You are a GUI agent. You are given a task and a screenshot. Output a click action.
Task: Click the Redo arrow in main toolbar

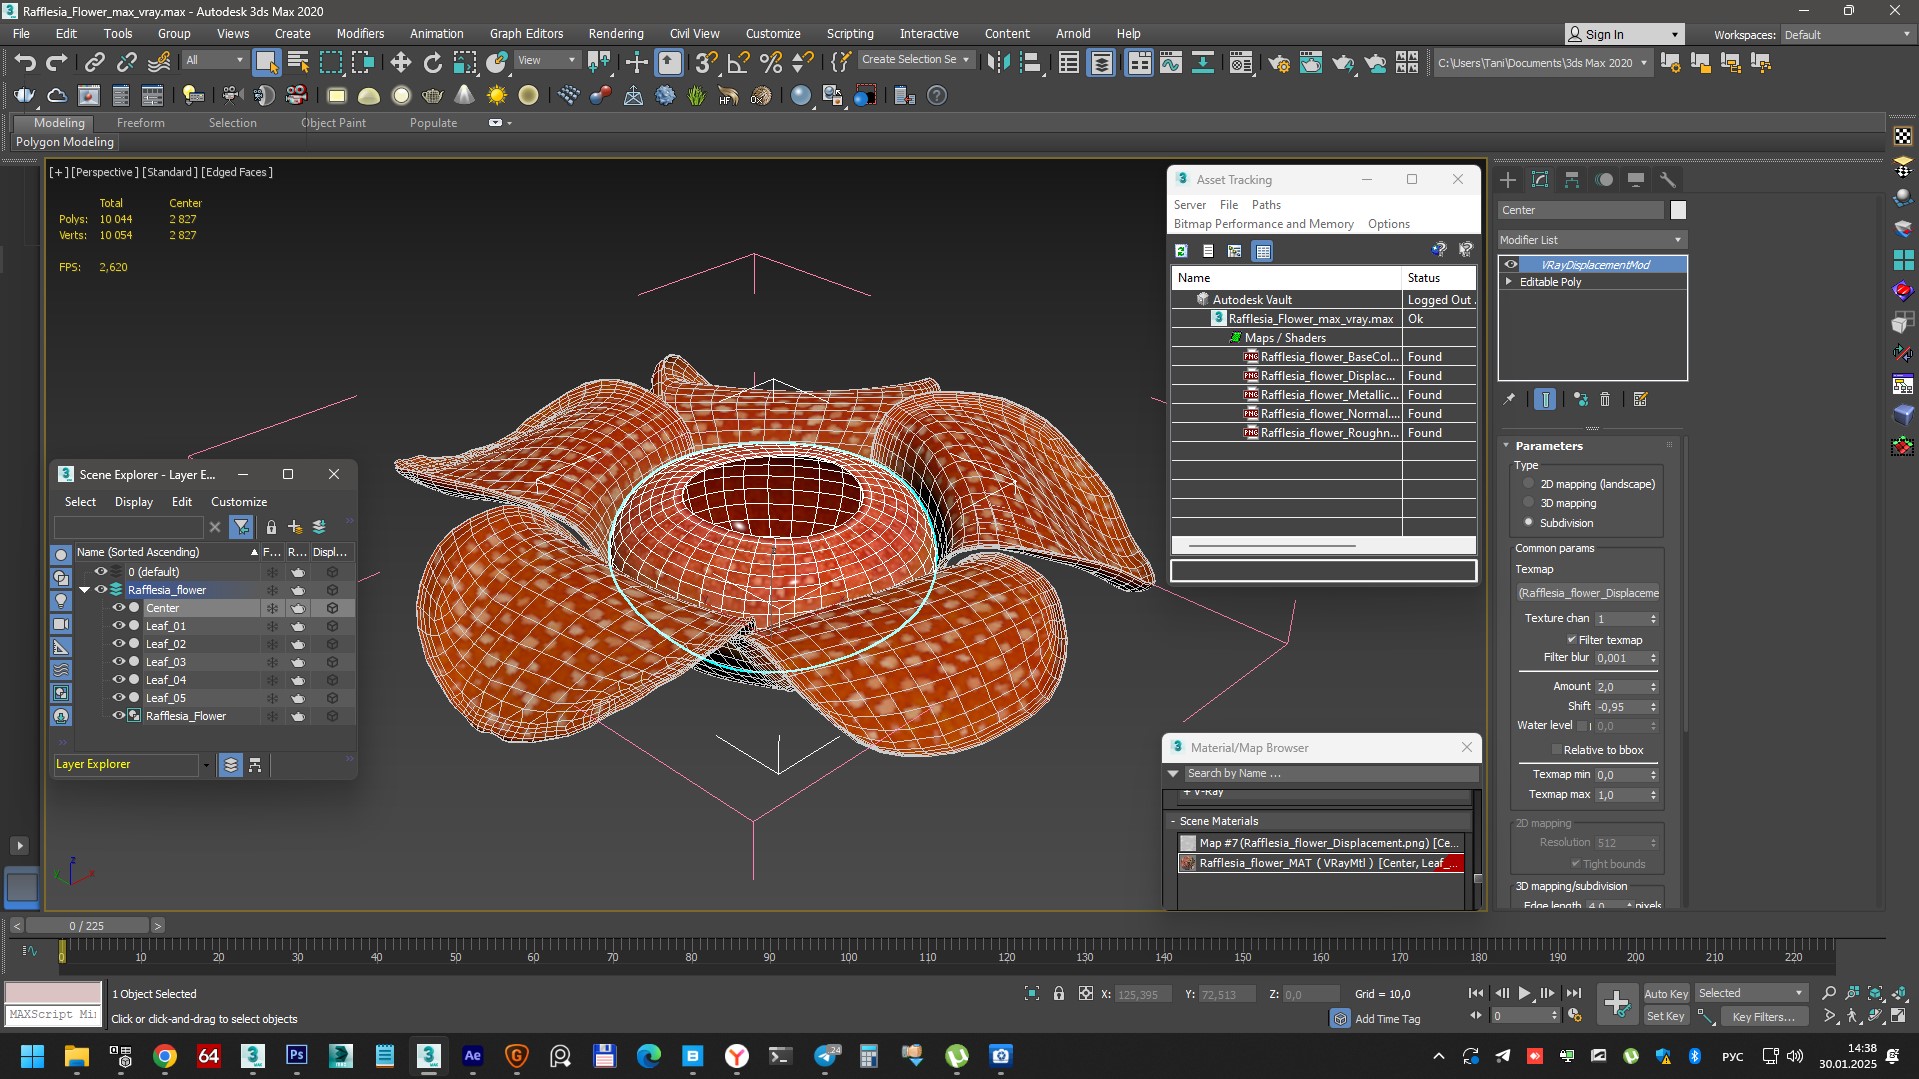[57, 62]
